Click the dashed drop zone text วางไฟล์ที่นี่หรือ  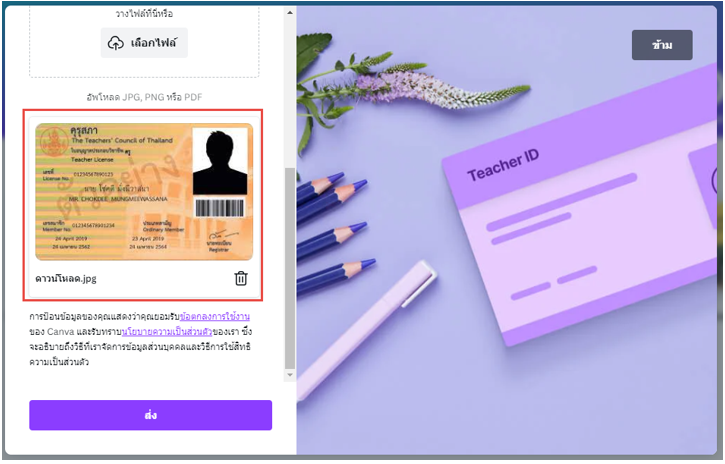144,14
